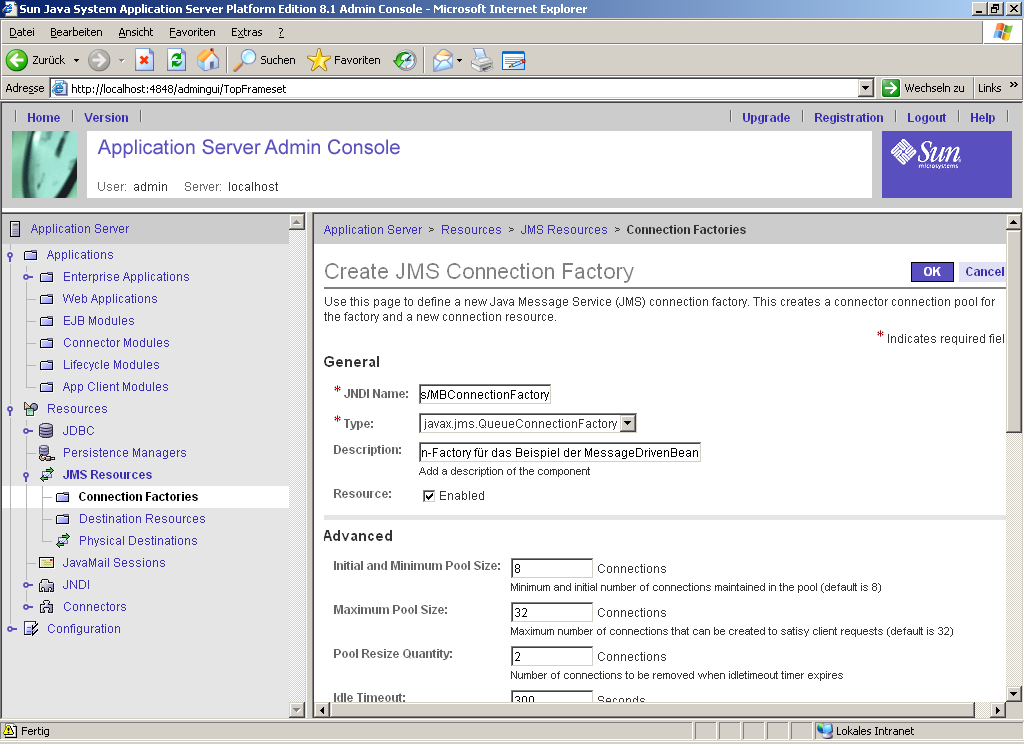Screen dimensions: 1024x744
Task: Open the Mail button dropdown arrow
Action: [459, 60]
